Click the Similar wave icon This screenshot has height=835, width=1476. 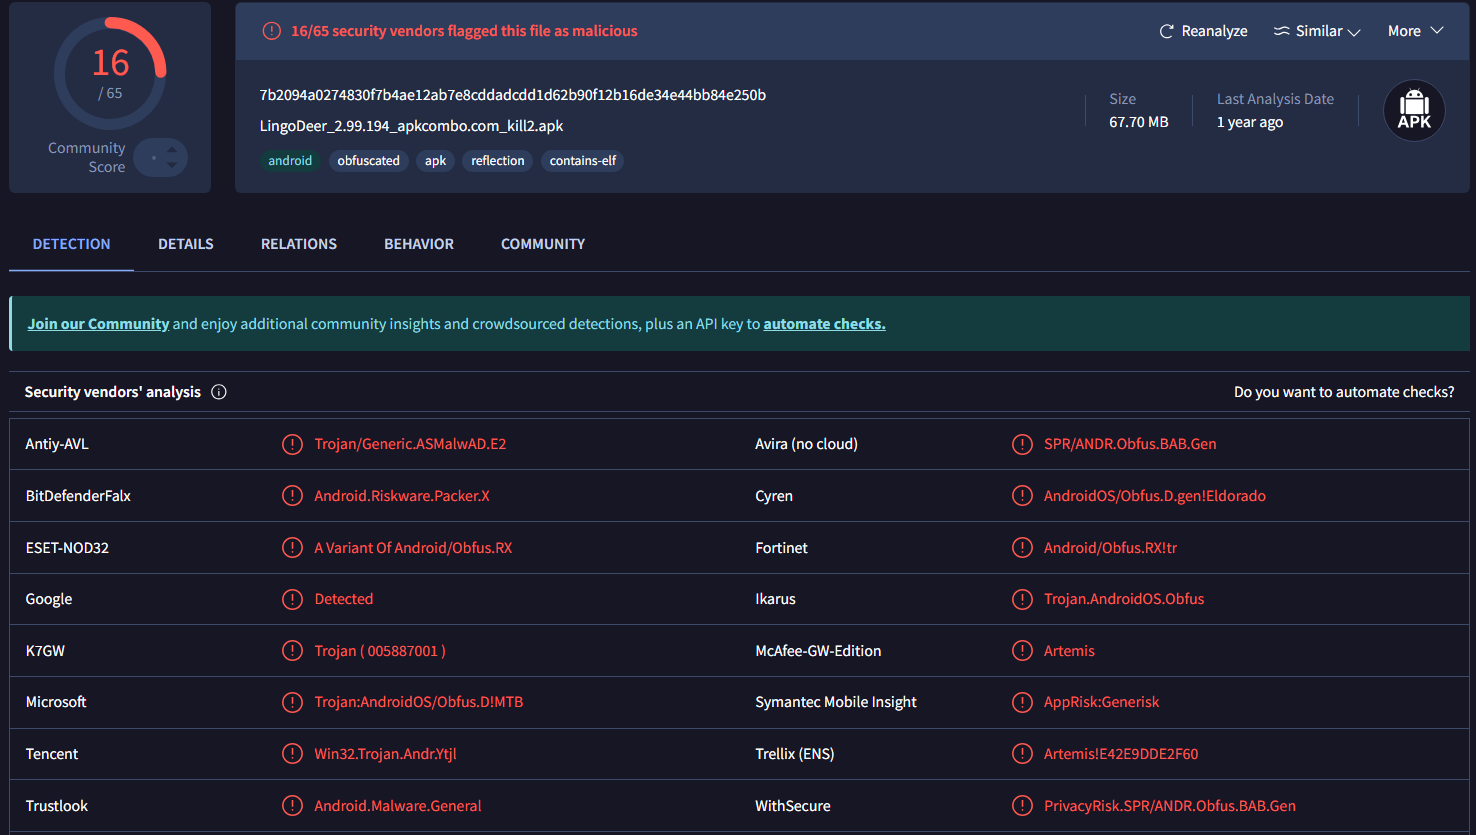tap(1281, 31)
